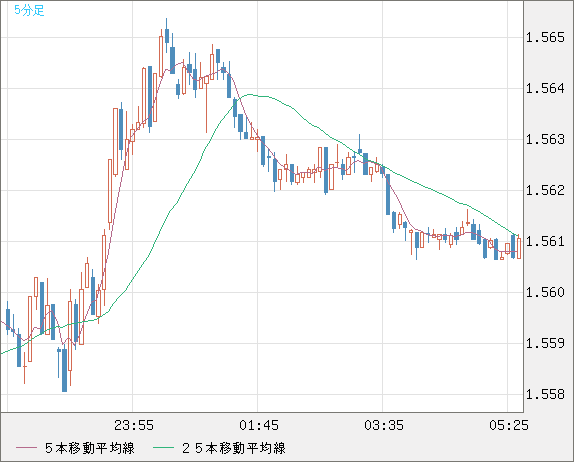
Task: Click the 03:35 time axis label
Action: pos(384,425)
